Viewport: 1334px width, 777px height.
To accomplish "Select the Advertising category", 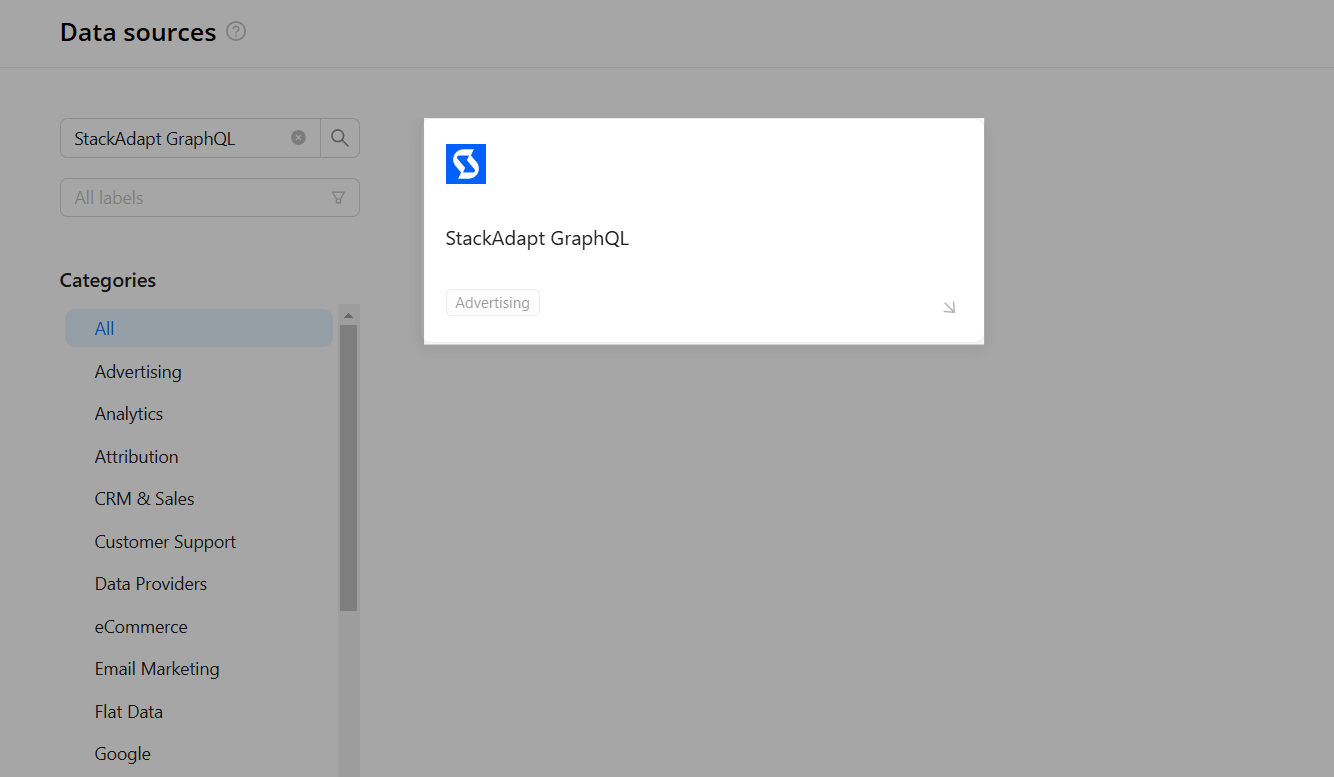I will tap(138, 371).
